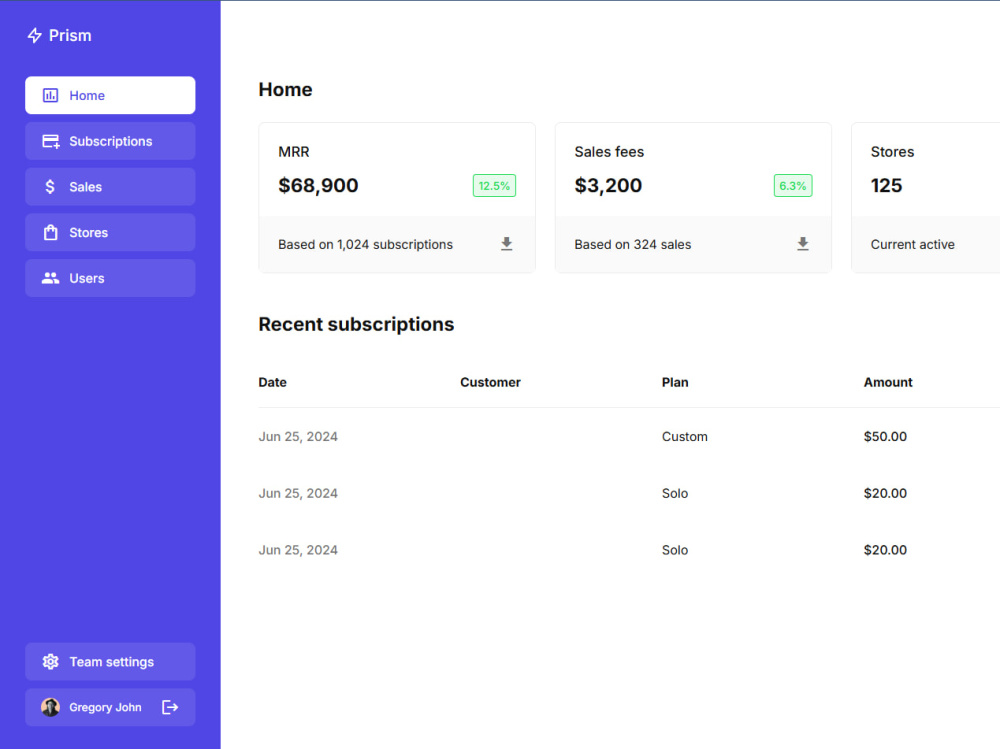Click the Team settings gear icon
The image size is (1000, 749).
[x=50, y=662]
